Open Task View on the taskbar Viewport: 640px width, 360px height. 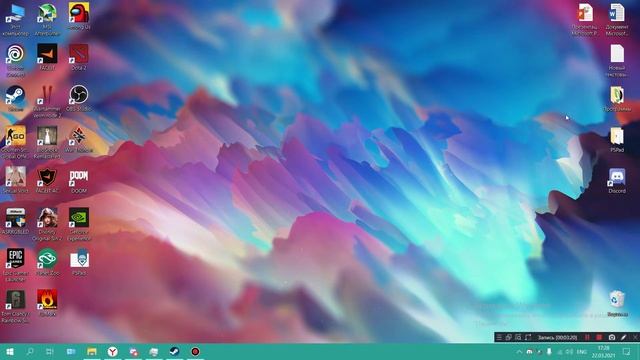[x=50, y=351]
